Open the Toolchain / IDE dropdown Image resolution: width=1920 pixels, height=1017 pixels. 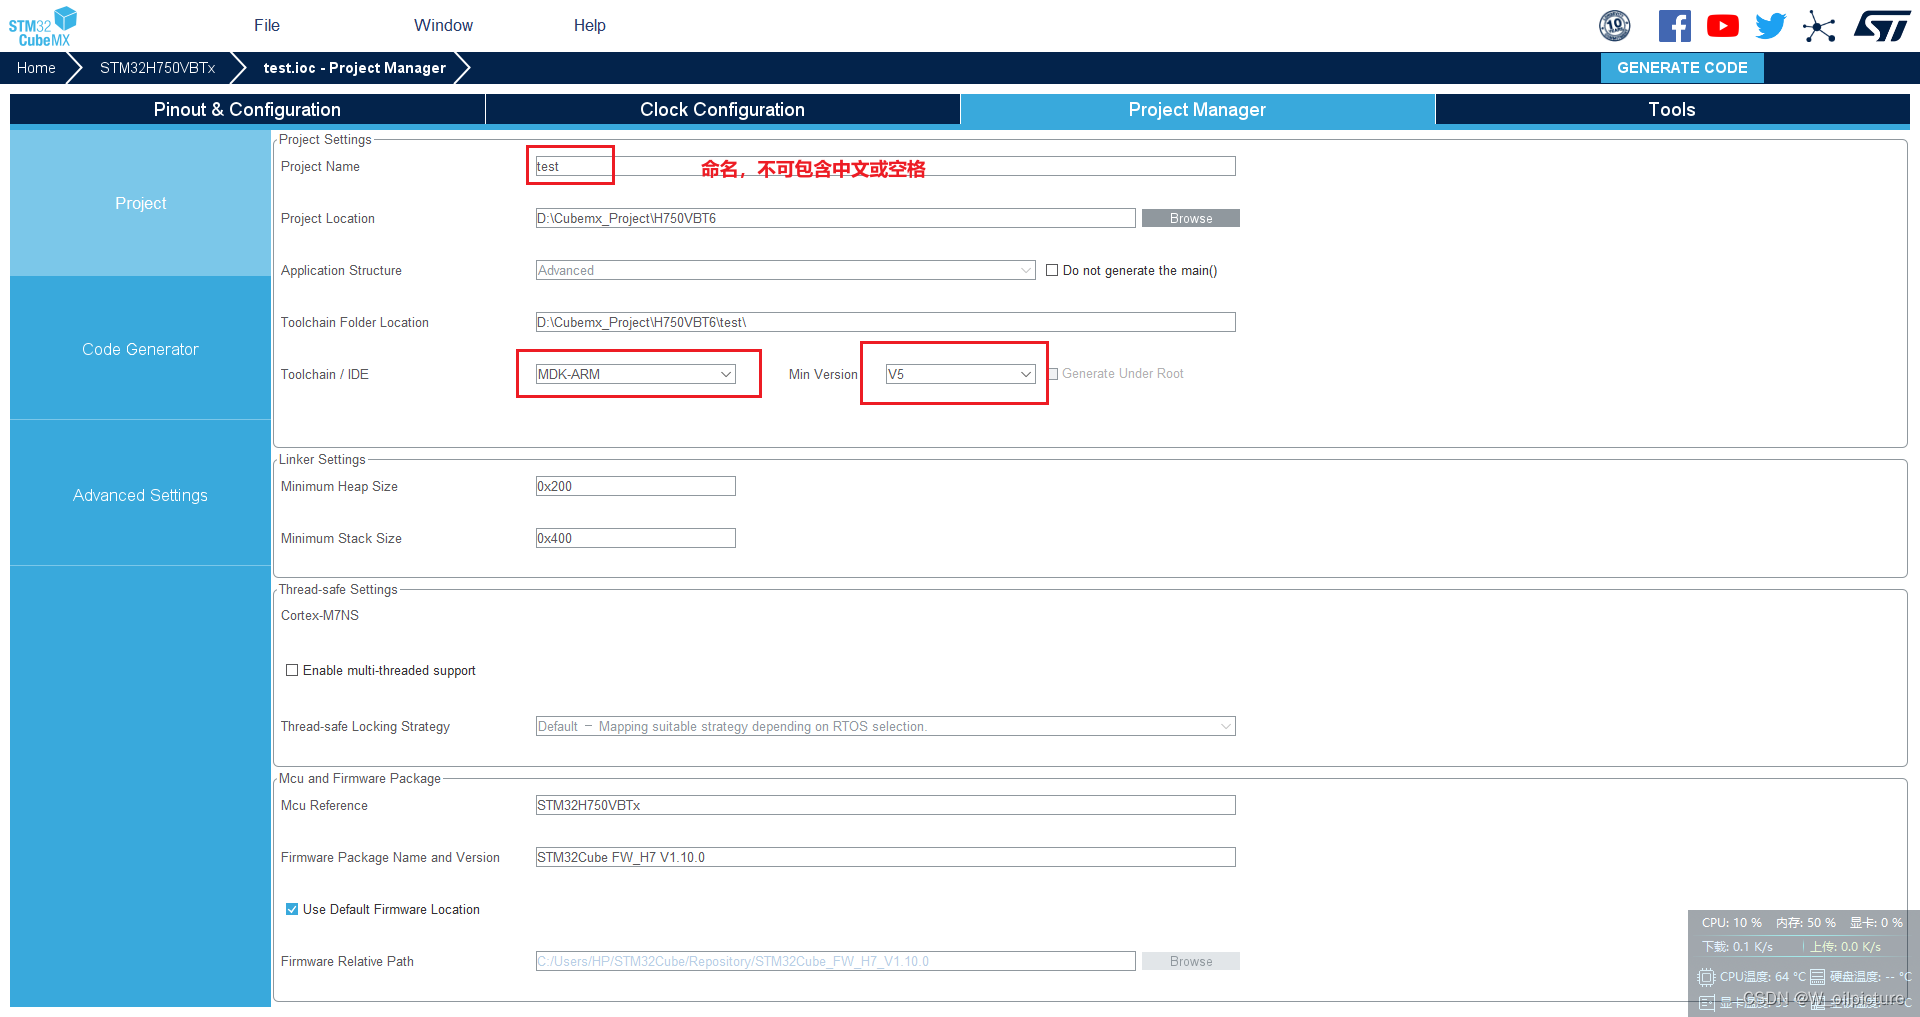point(635,374)
